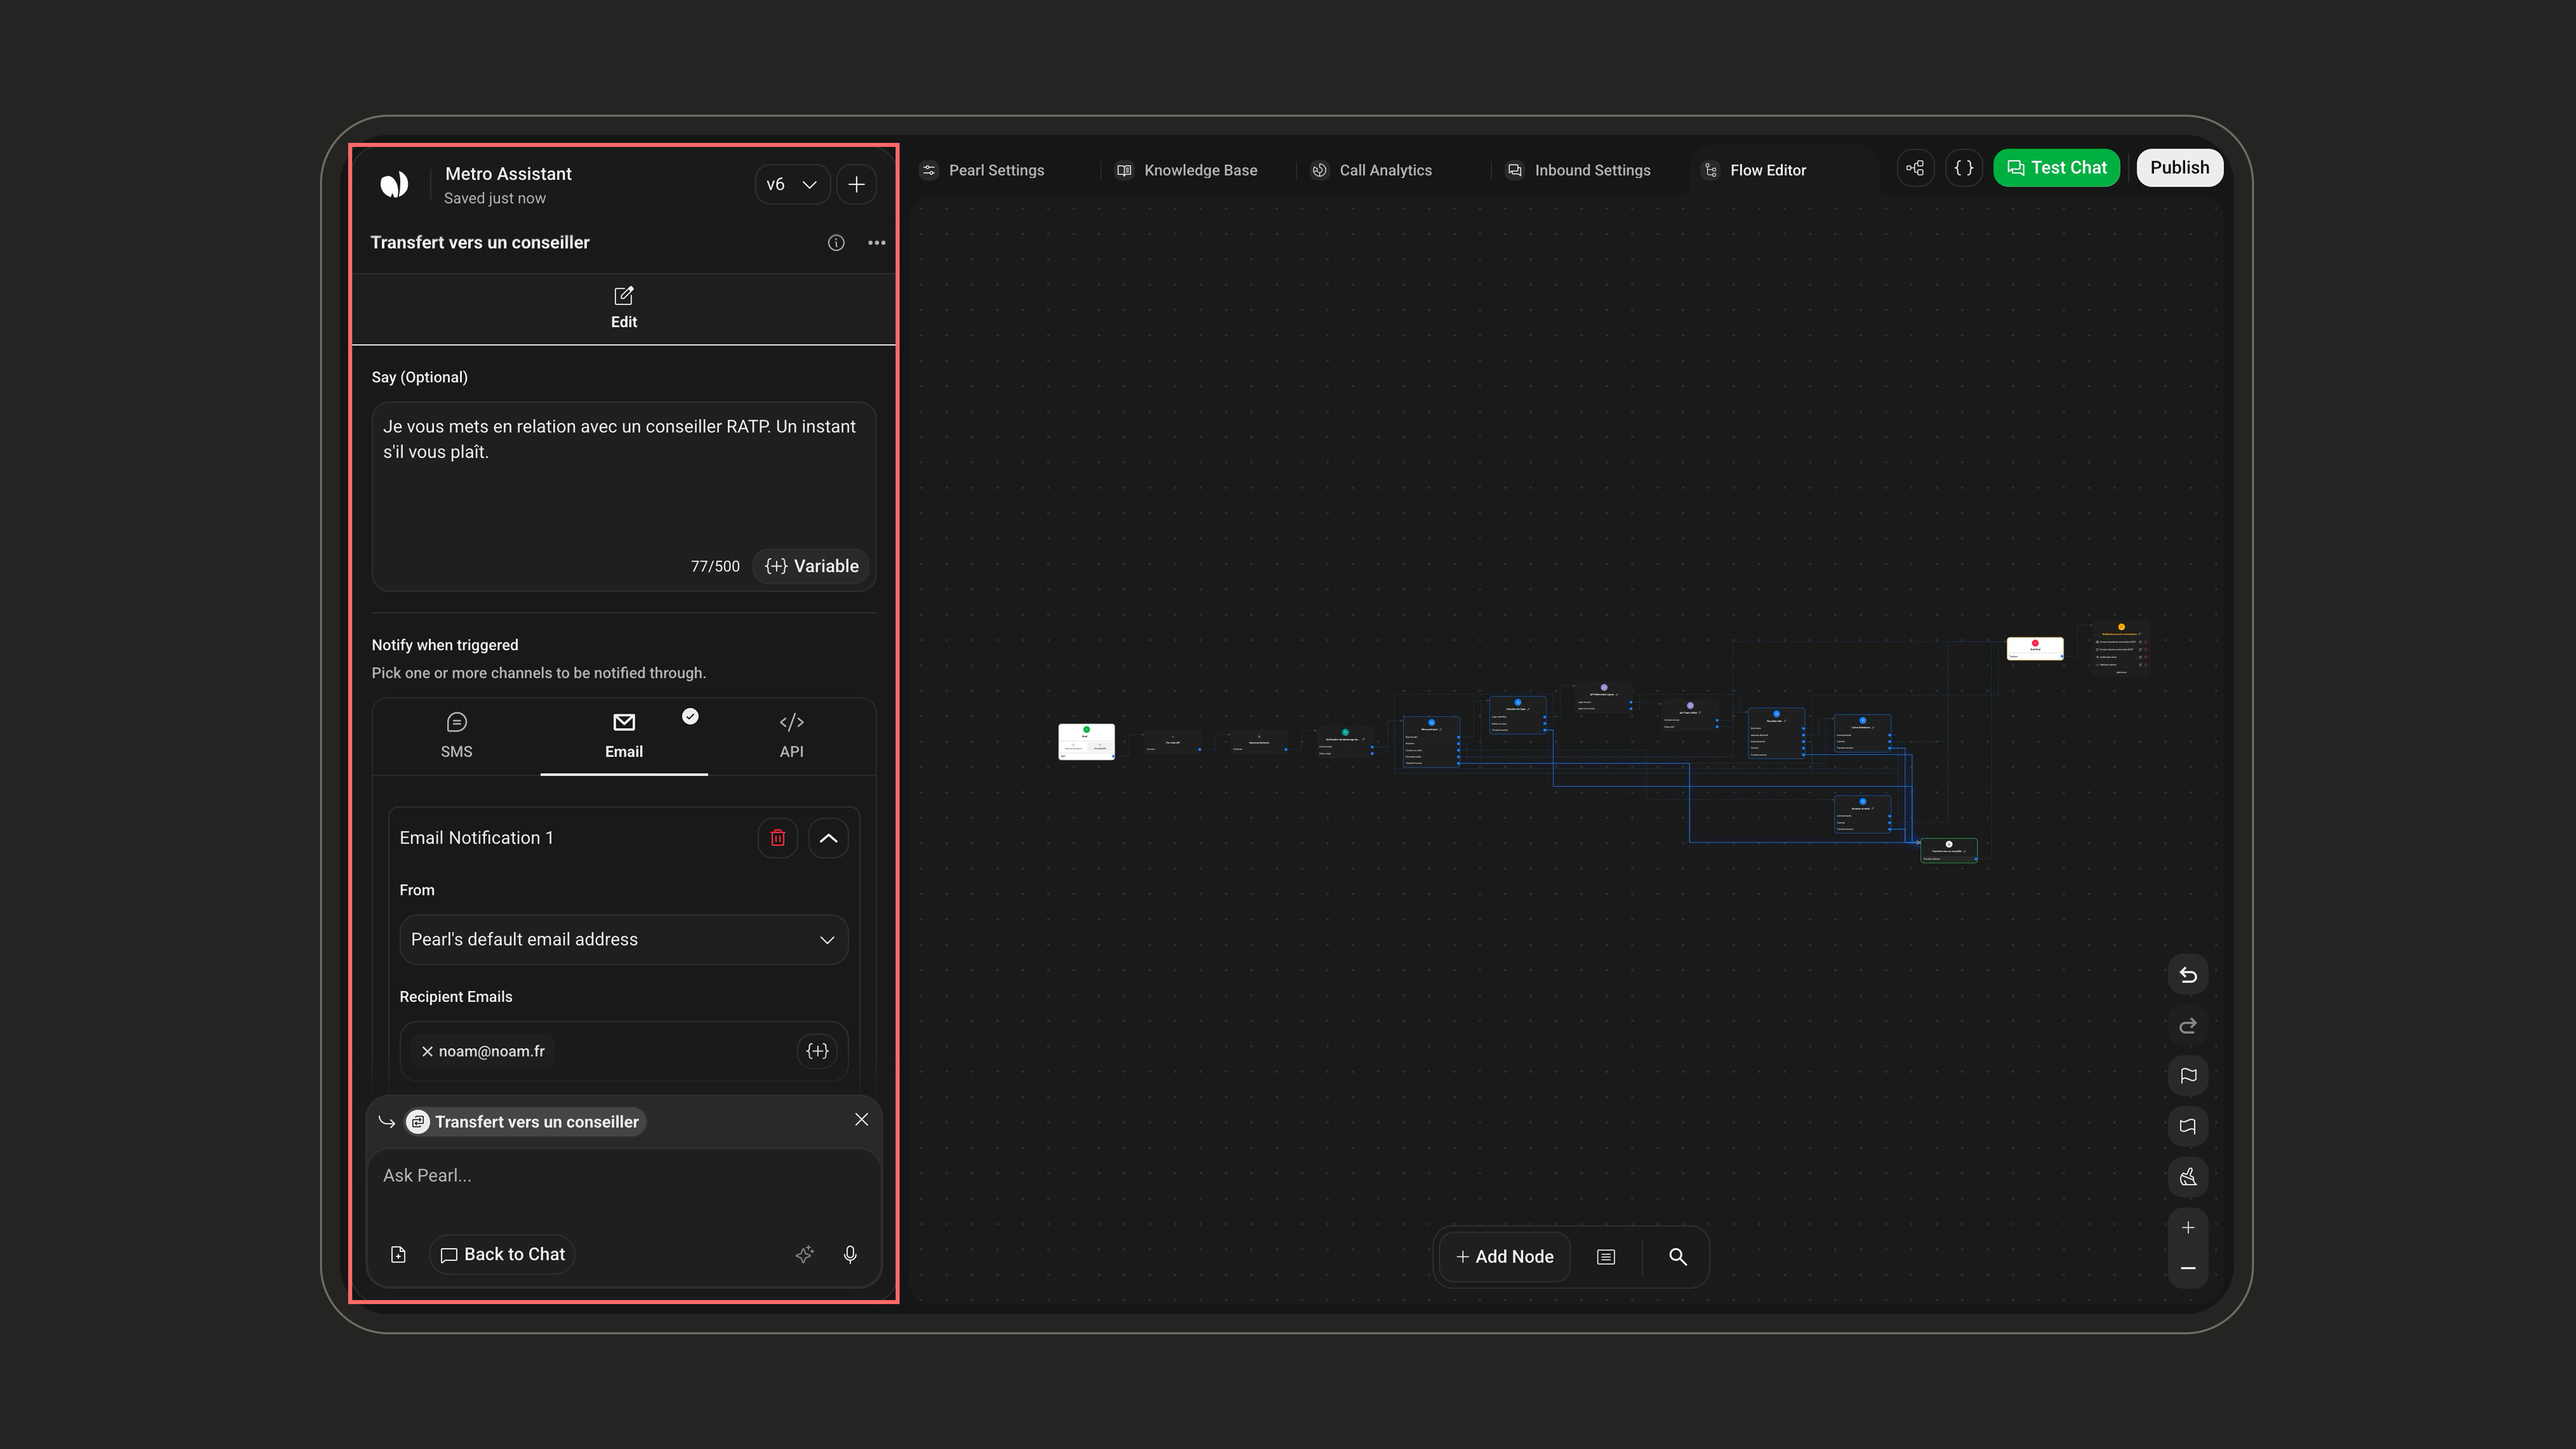Select the Email notification channel tab
This screenshot has width=2576, height=1449.
click(x=624, y=736)
